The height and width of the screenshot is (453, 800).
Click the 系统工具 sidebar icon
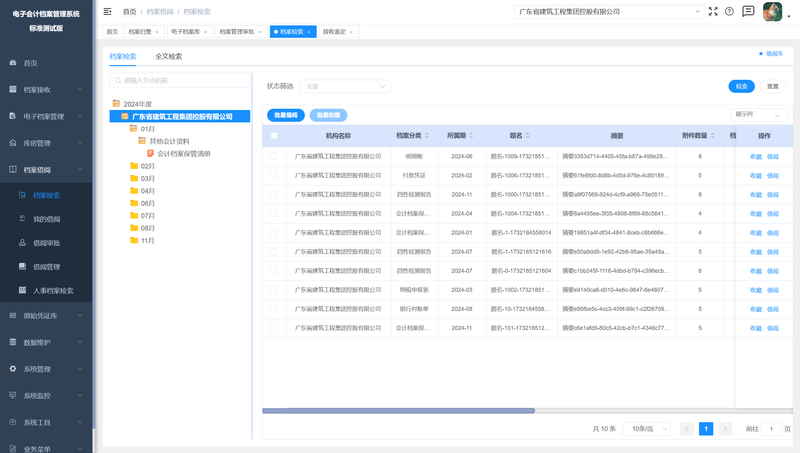(x=13, y=422)
